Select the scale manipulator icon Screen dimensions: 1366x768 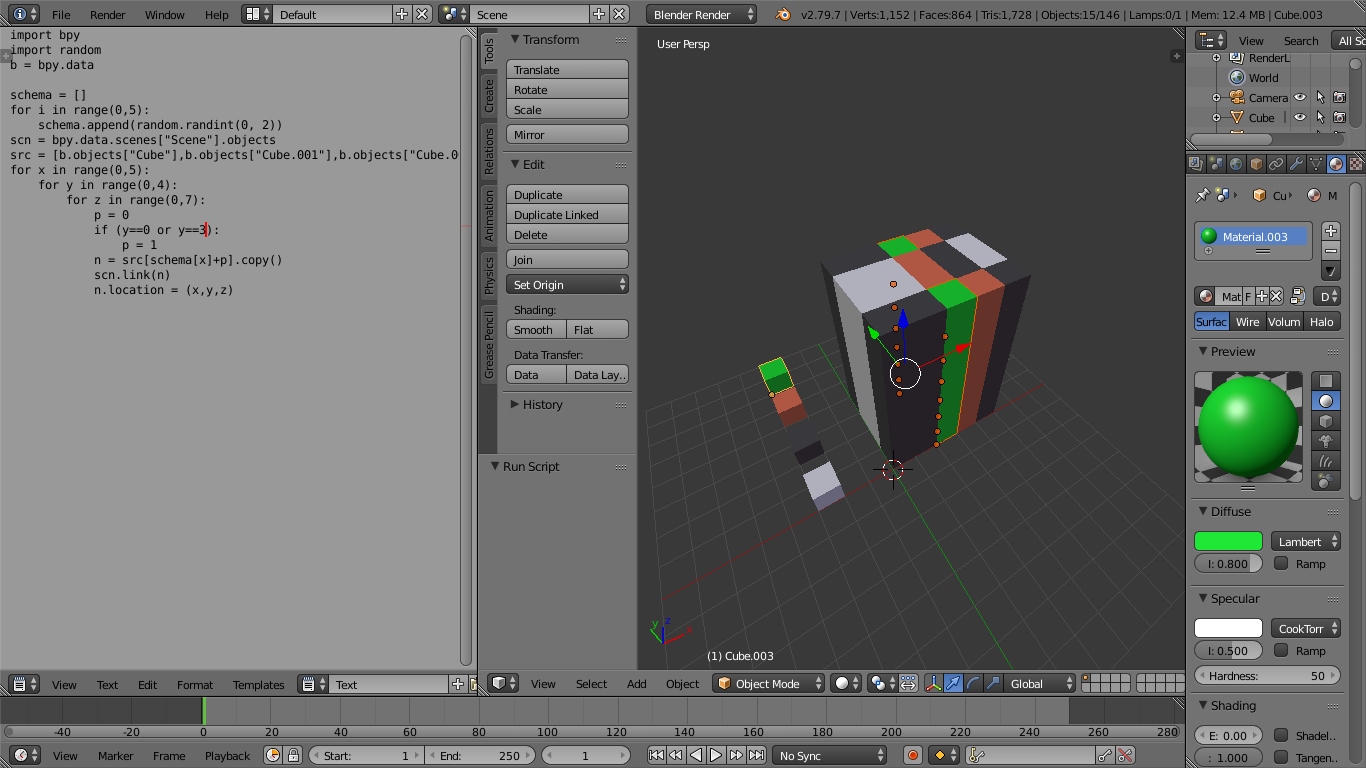point(993,684)
